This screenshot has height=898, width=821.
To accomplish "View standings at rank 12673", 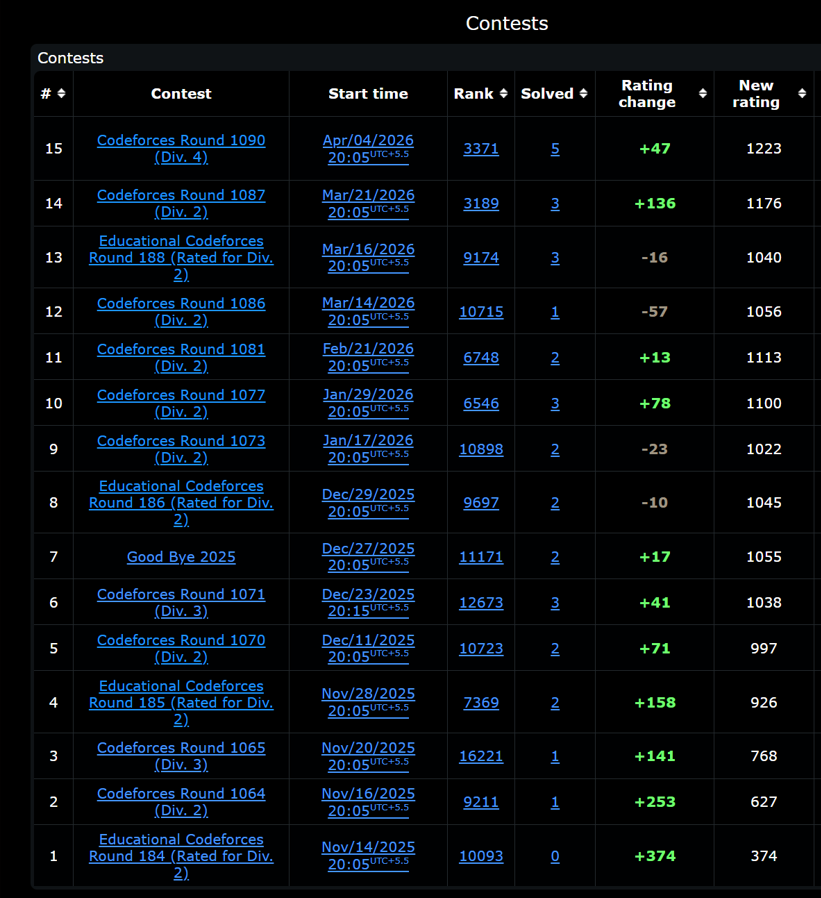I will [x=481, y=603].
